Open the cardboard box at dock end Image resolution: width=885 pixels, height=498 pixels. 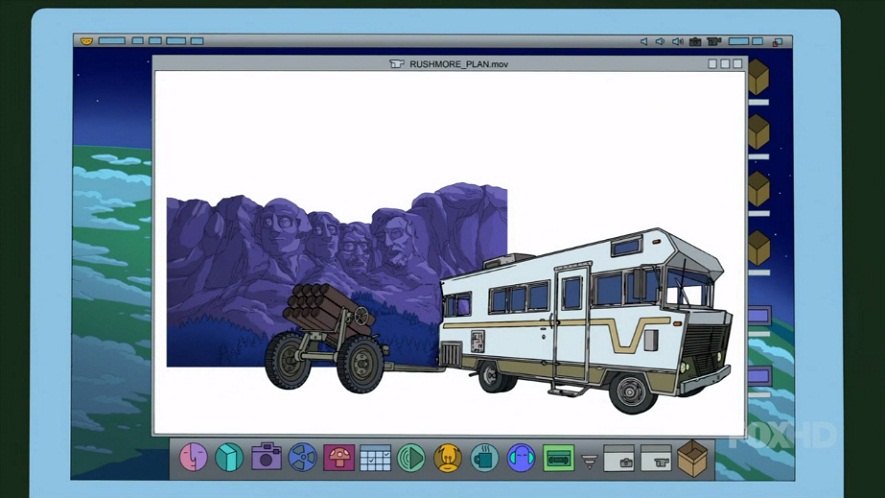click(x=693, y=458)
